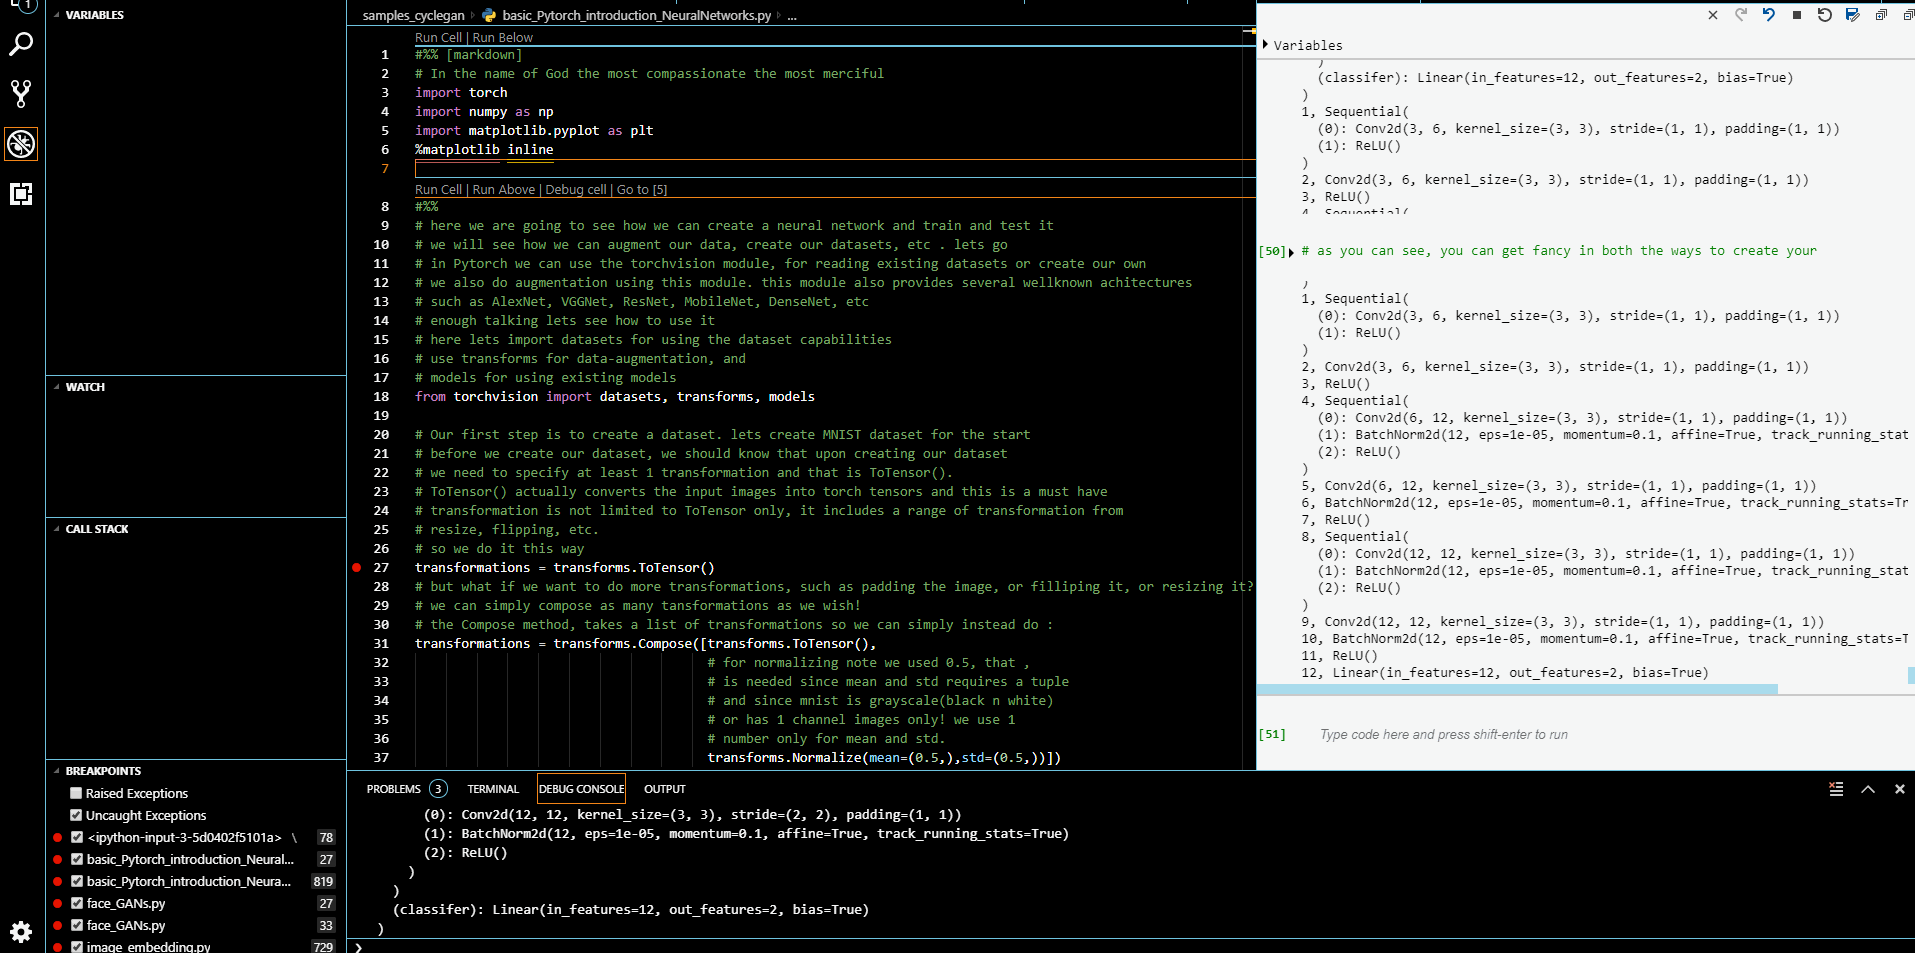Viewport: 1915px width, 953px height.
Task: Switch to the TERMINAL panel tab
Action: pyautogui.click(x=493, y=789)
